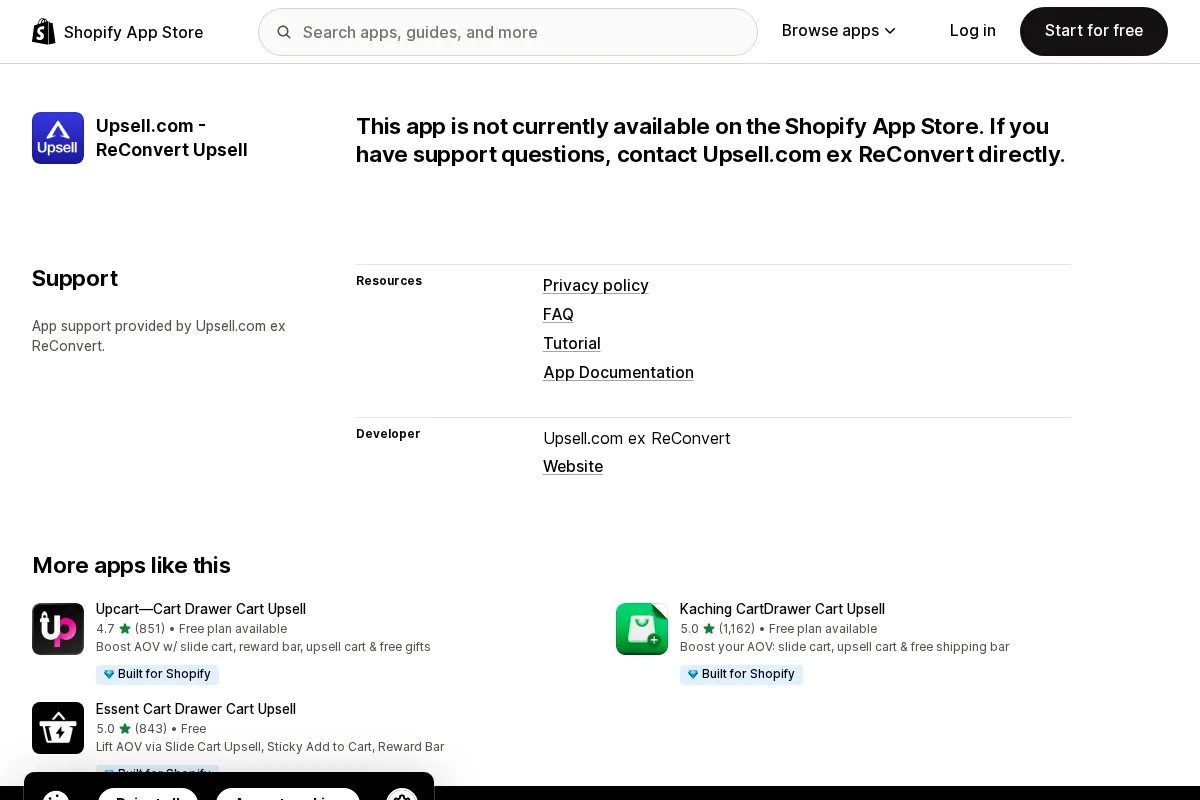Visit the developer Website link
This screenshot has height=800, width=1200.
(573, 466)
